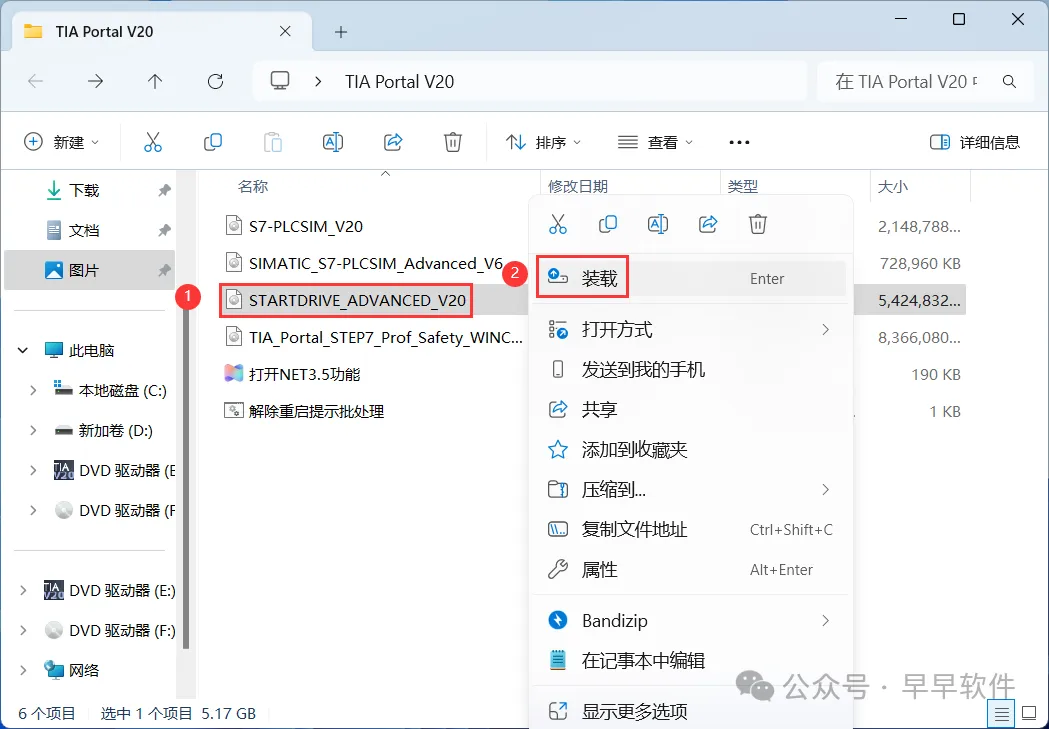Open the three-dots more options menu

click(x=739, y=142)
